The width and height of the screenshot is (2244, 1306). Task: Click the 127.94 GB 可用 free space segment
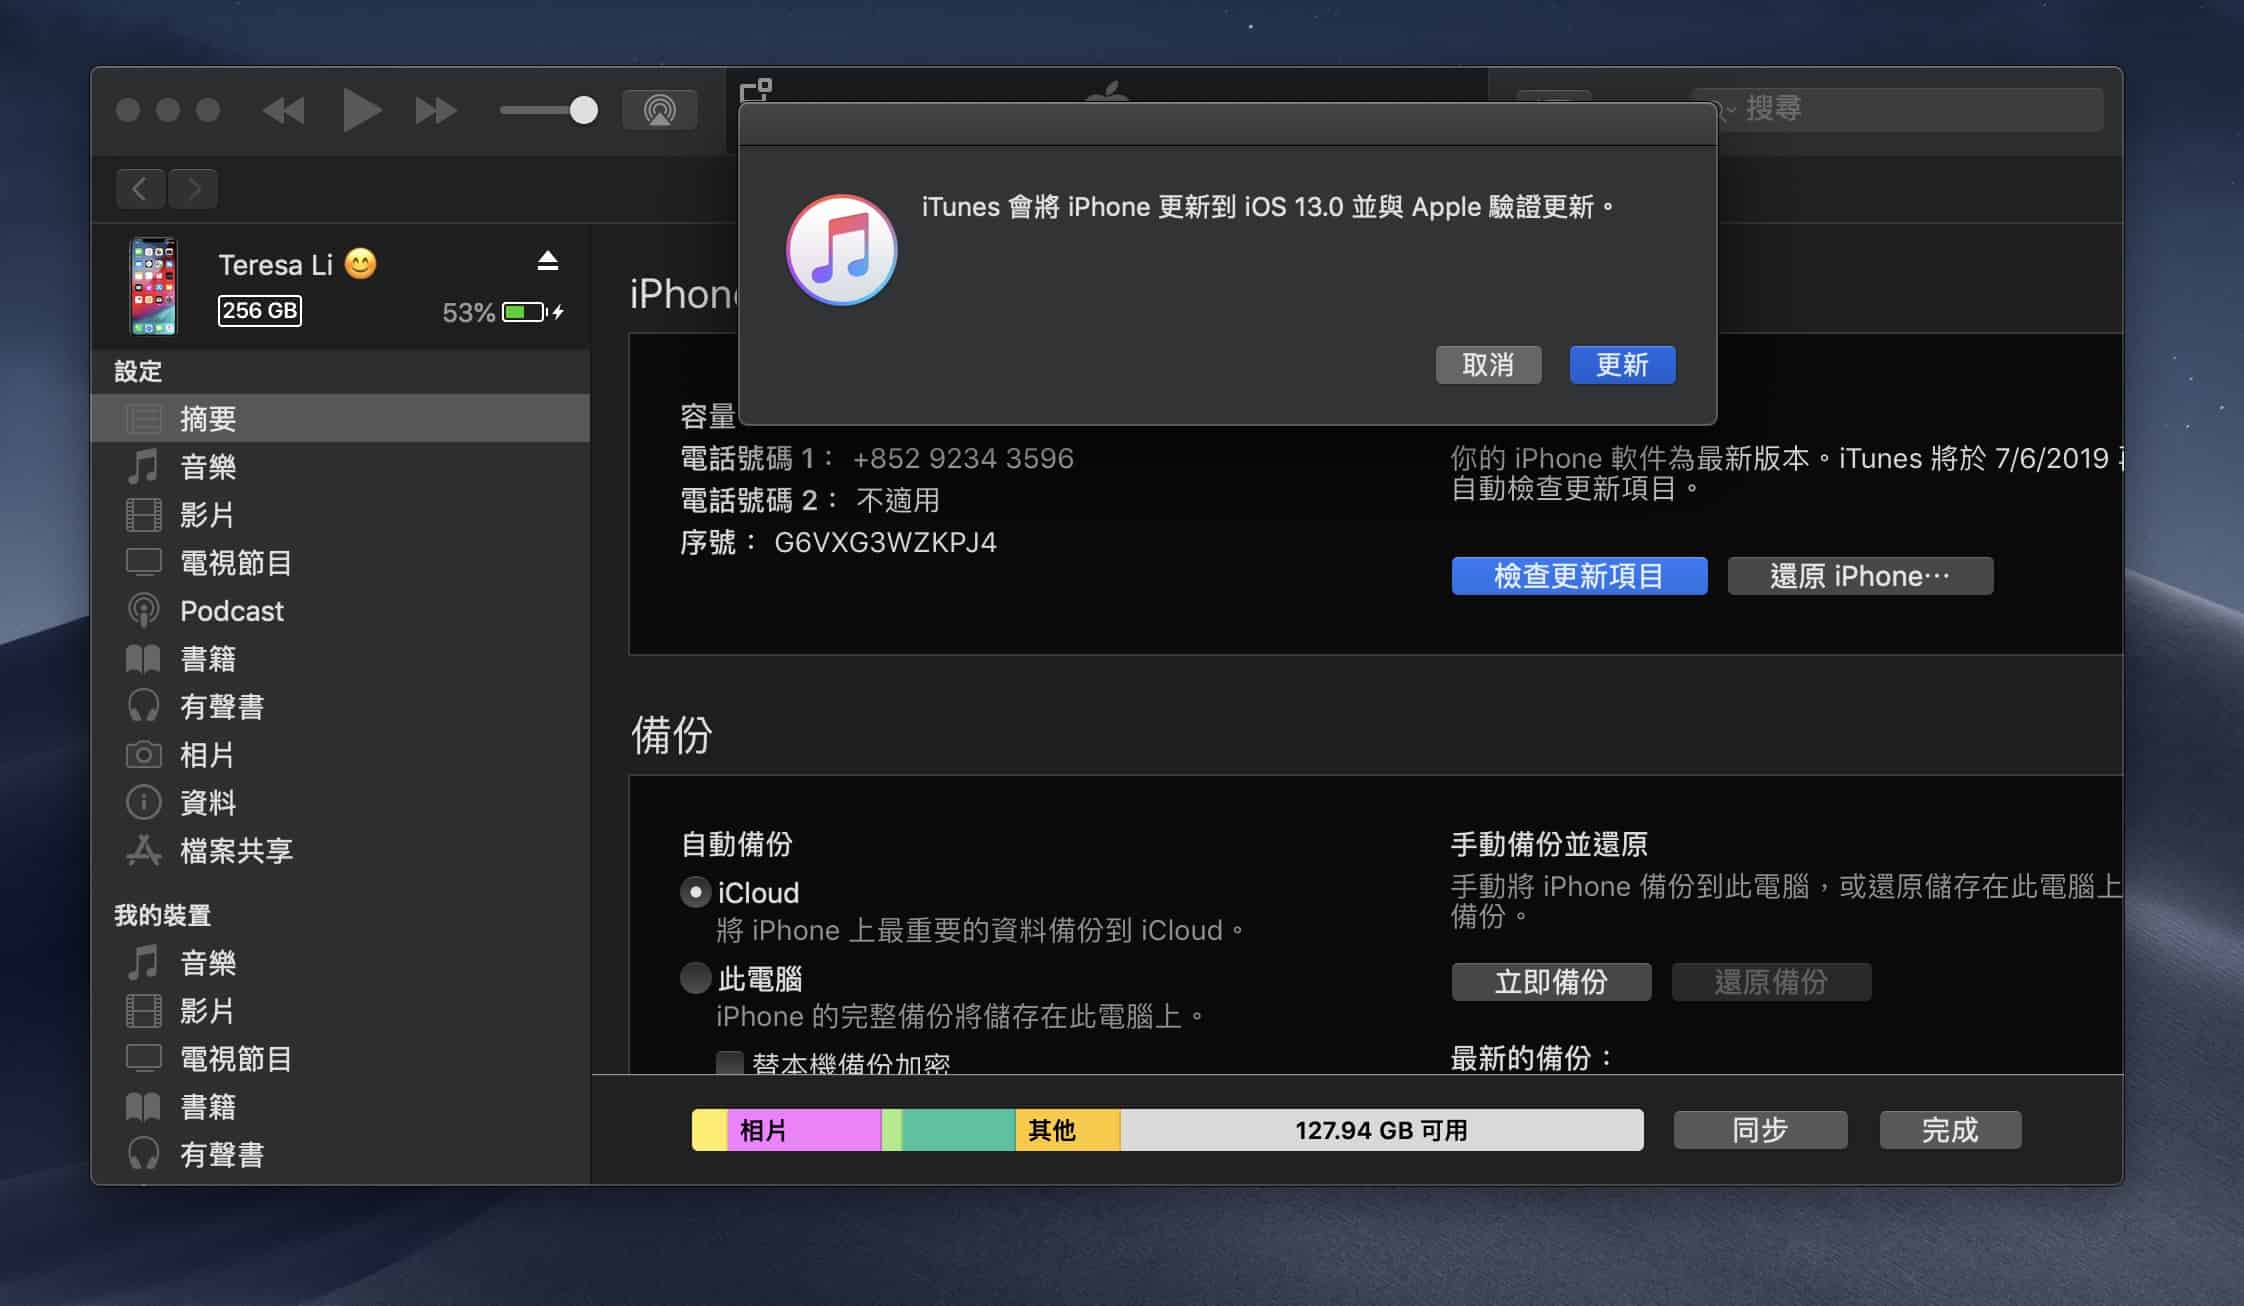(x=1381, y=1130)
